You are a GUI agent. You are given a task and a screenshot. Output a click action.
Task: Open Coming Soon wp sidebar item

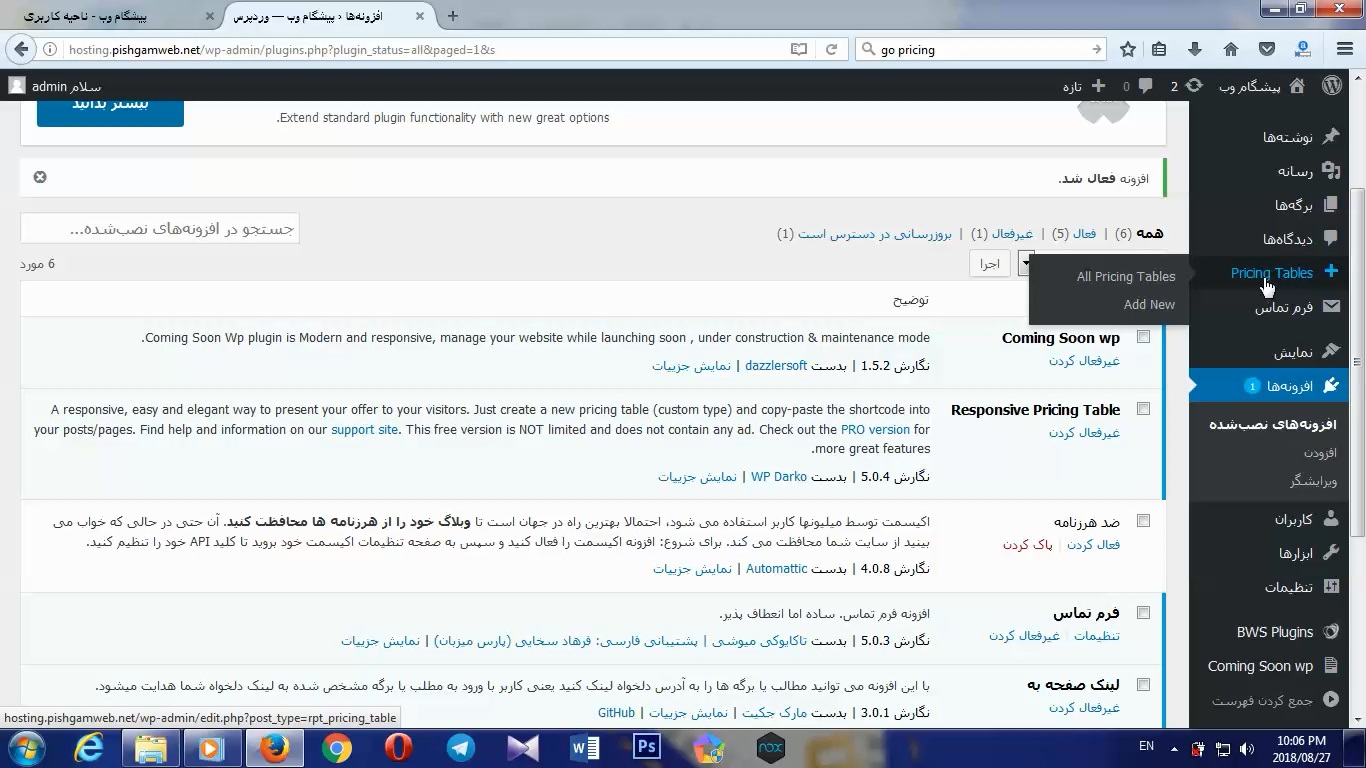coord(1260,666)
